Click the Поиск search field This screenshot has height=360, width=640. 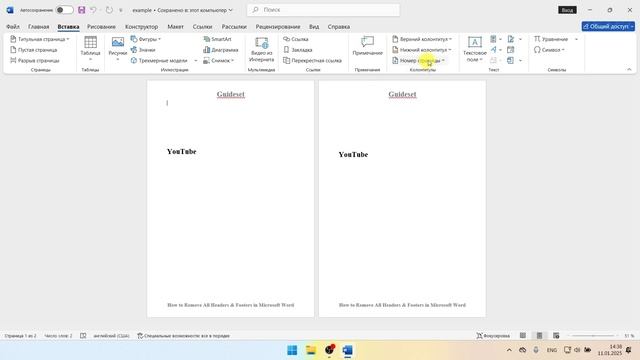[323, 10]
